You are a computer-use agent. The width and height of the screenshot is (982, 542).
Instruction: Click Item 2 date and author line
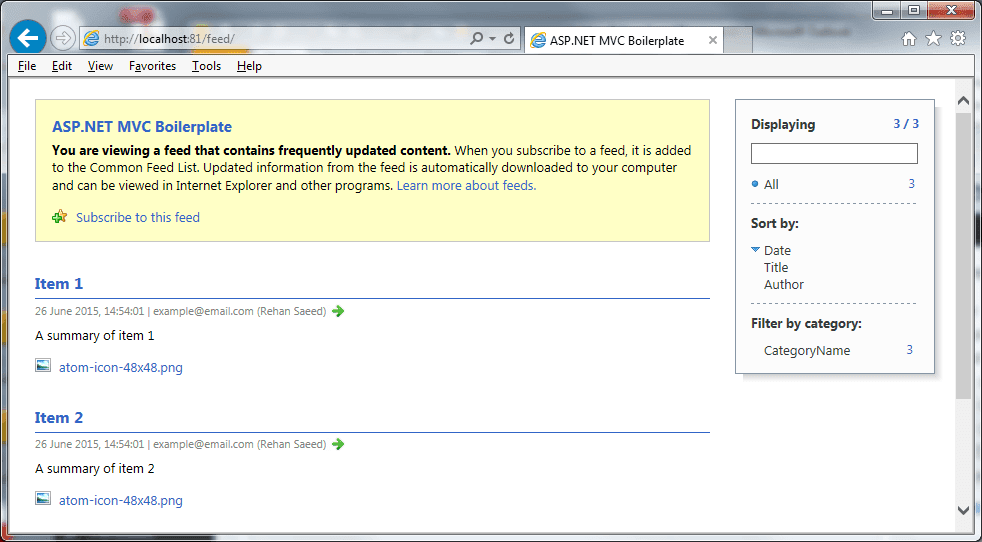pyautogui.click(x=180, y=444)
